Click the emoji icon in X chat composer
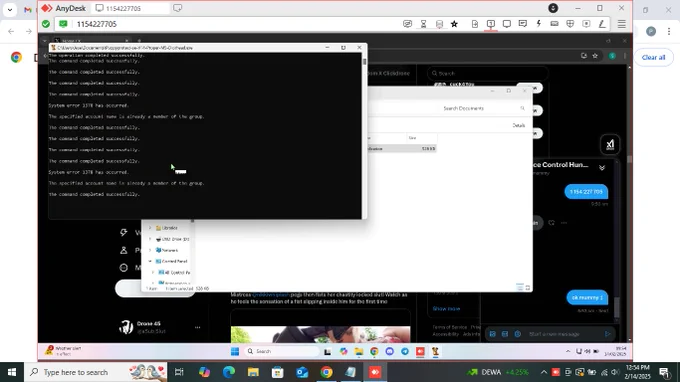680x382 pixels. pyautogui.click(x=517, y=334)
